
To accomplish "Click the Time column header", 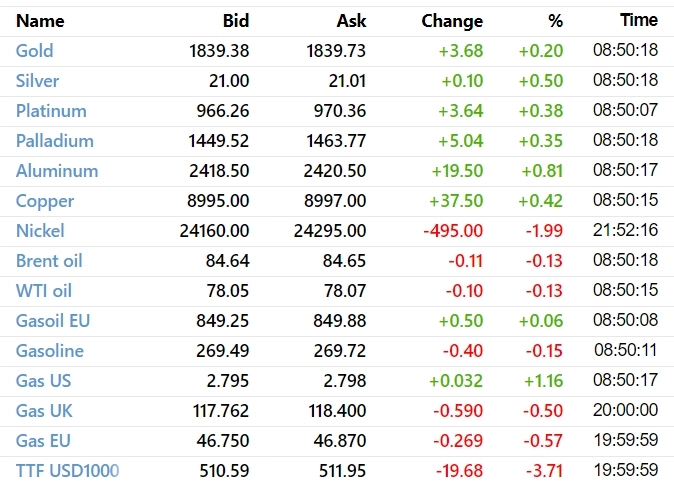I will point(639,20).
